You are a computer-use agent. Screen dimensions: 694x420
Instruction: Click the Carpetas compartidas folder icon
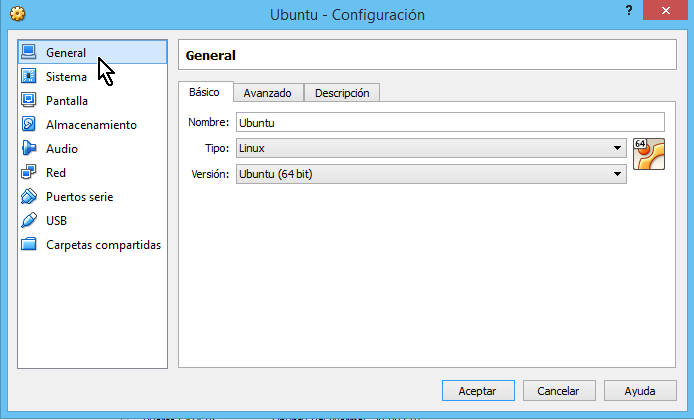click(29, 244)
